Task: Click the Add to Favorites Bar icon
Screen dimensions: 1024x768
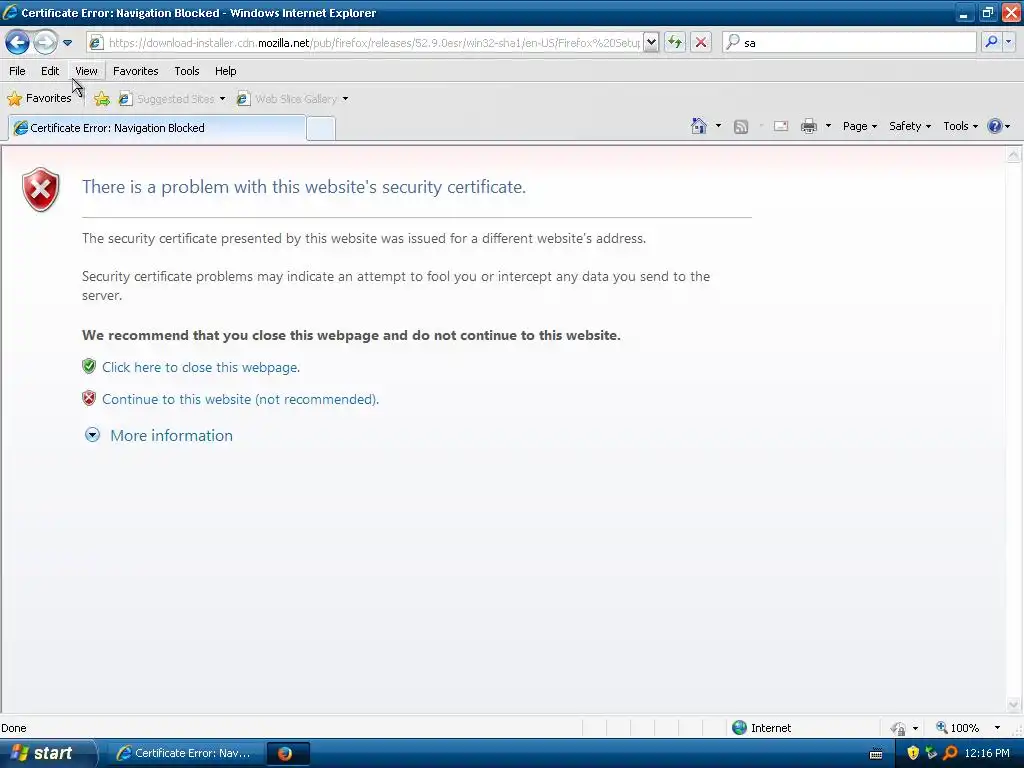Action: point(102,99)
